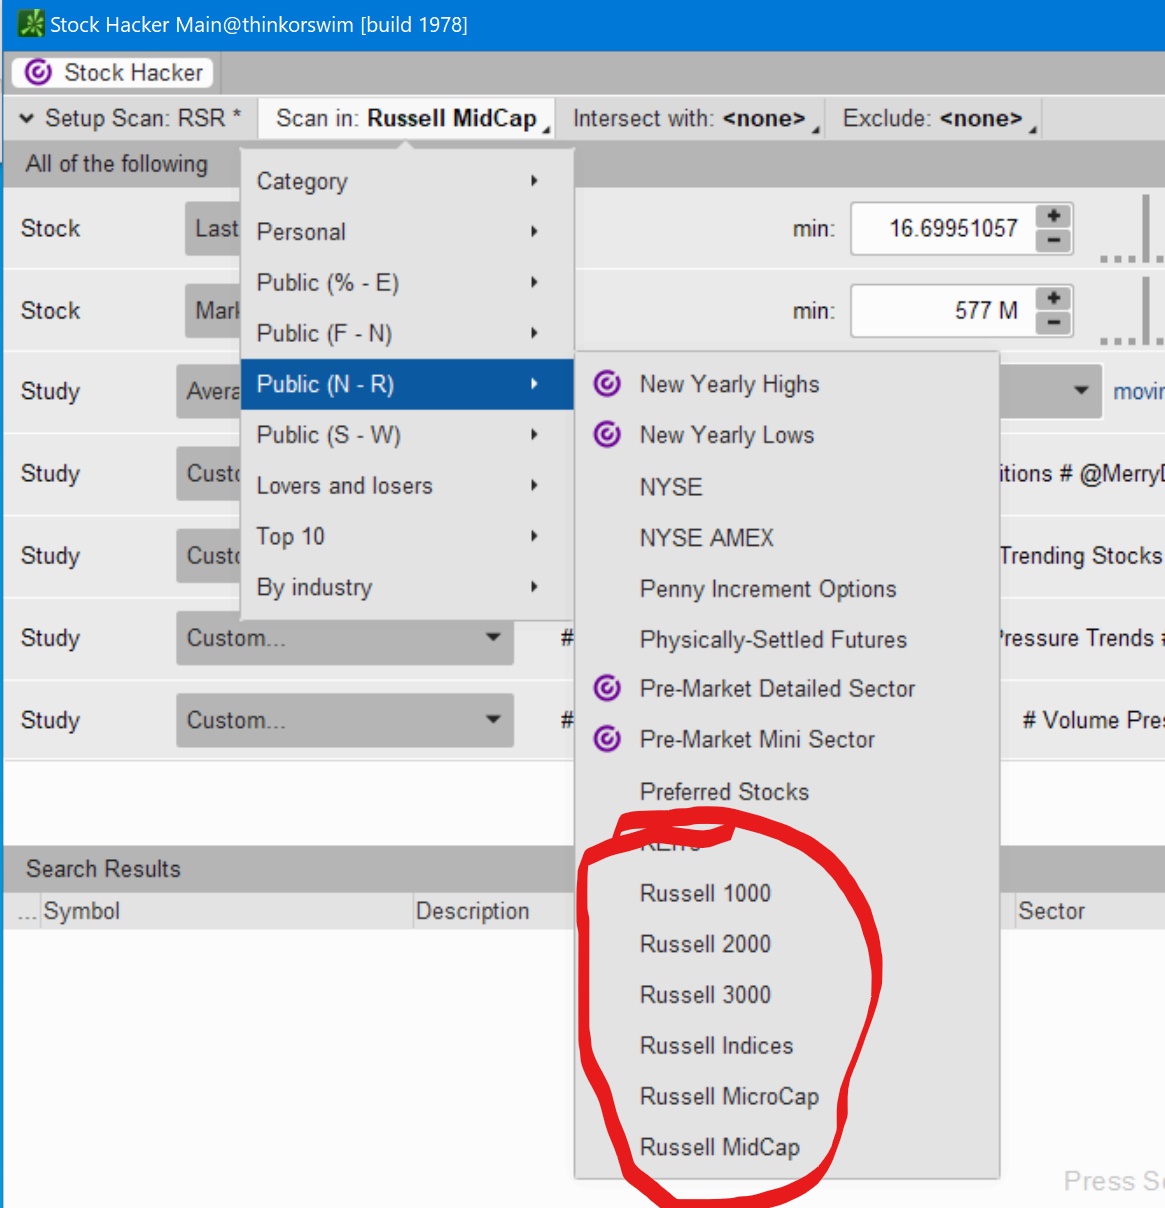
Task: Scan in Russell 2000
Action: point(787,944)
